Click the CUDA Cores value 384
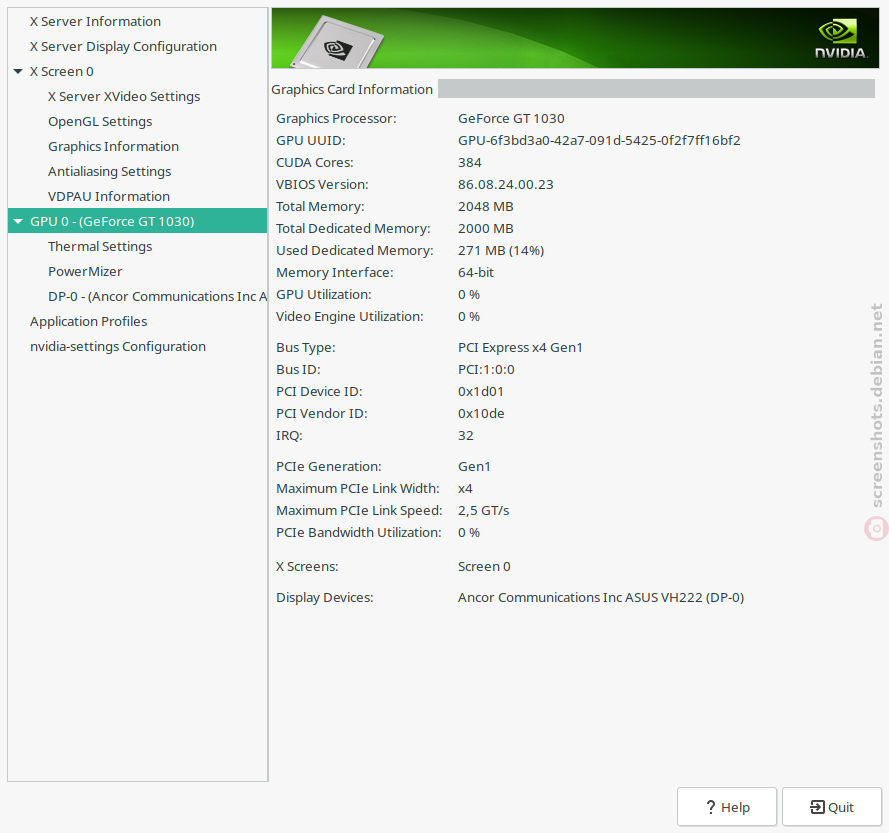 point(470,163)
